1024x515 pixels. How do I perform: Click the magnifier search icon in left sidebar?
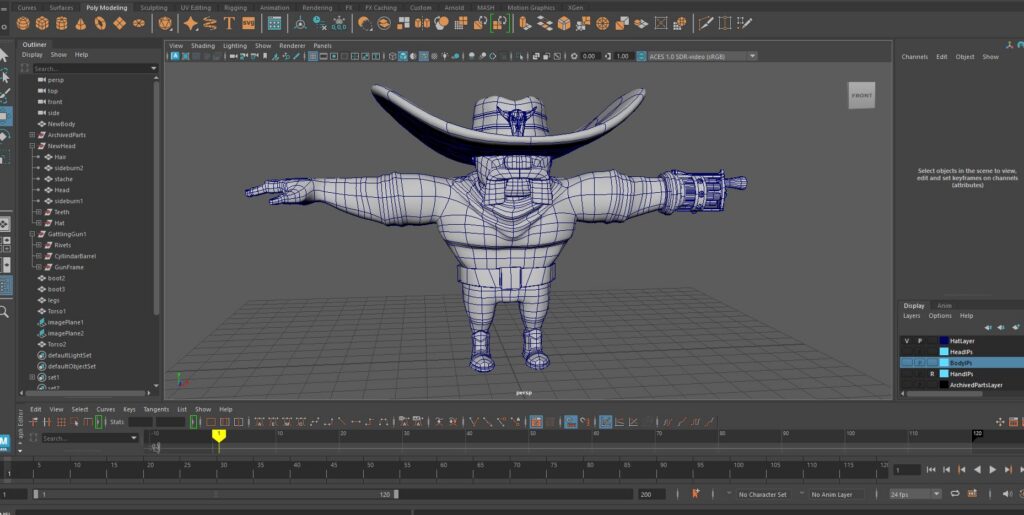pos(4,312)
